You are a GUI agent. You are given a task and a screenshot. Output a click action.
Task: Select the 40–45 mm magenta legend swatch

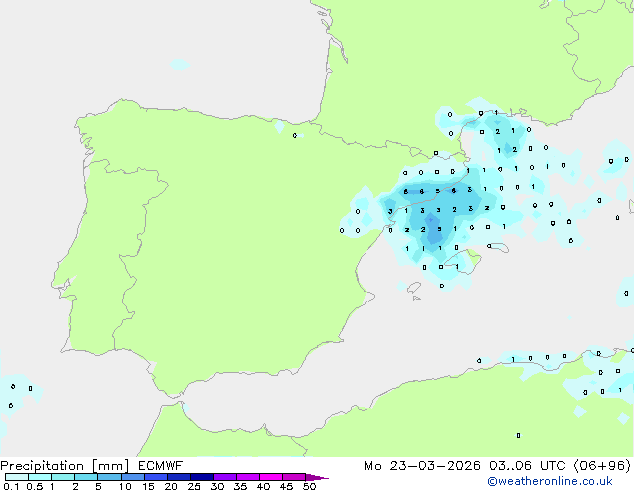point(271,477)
